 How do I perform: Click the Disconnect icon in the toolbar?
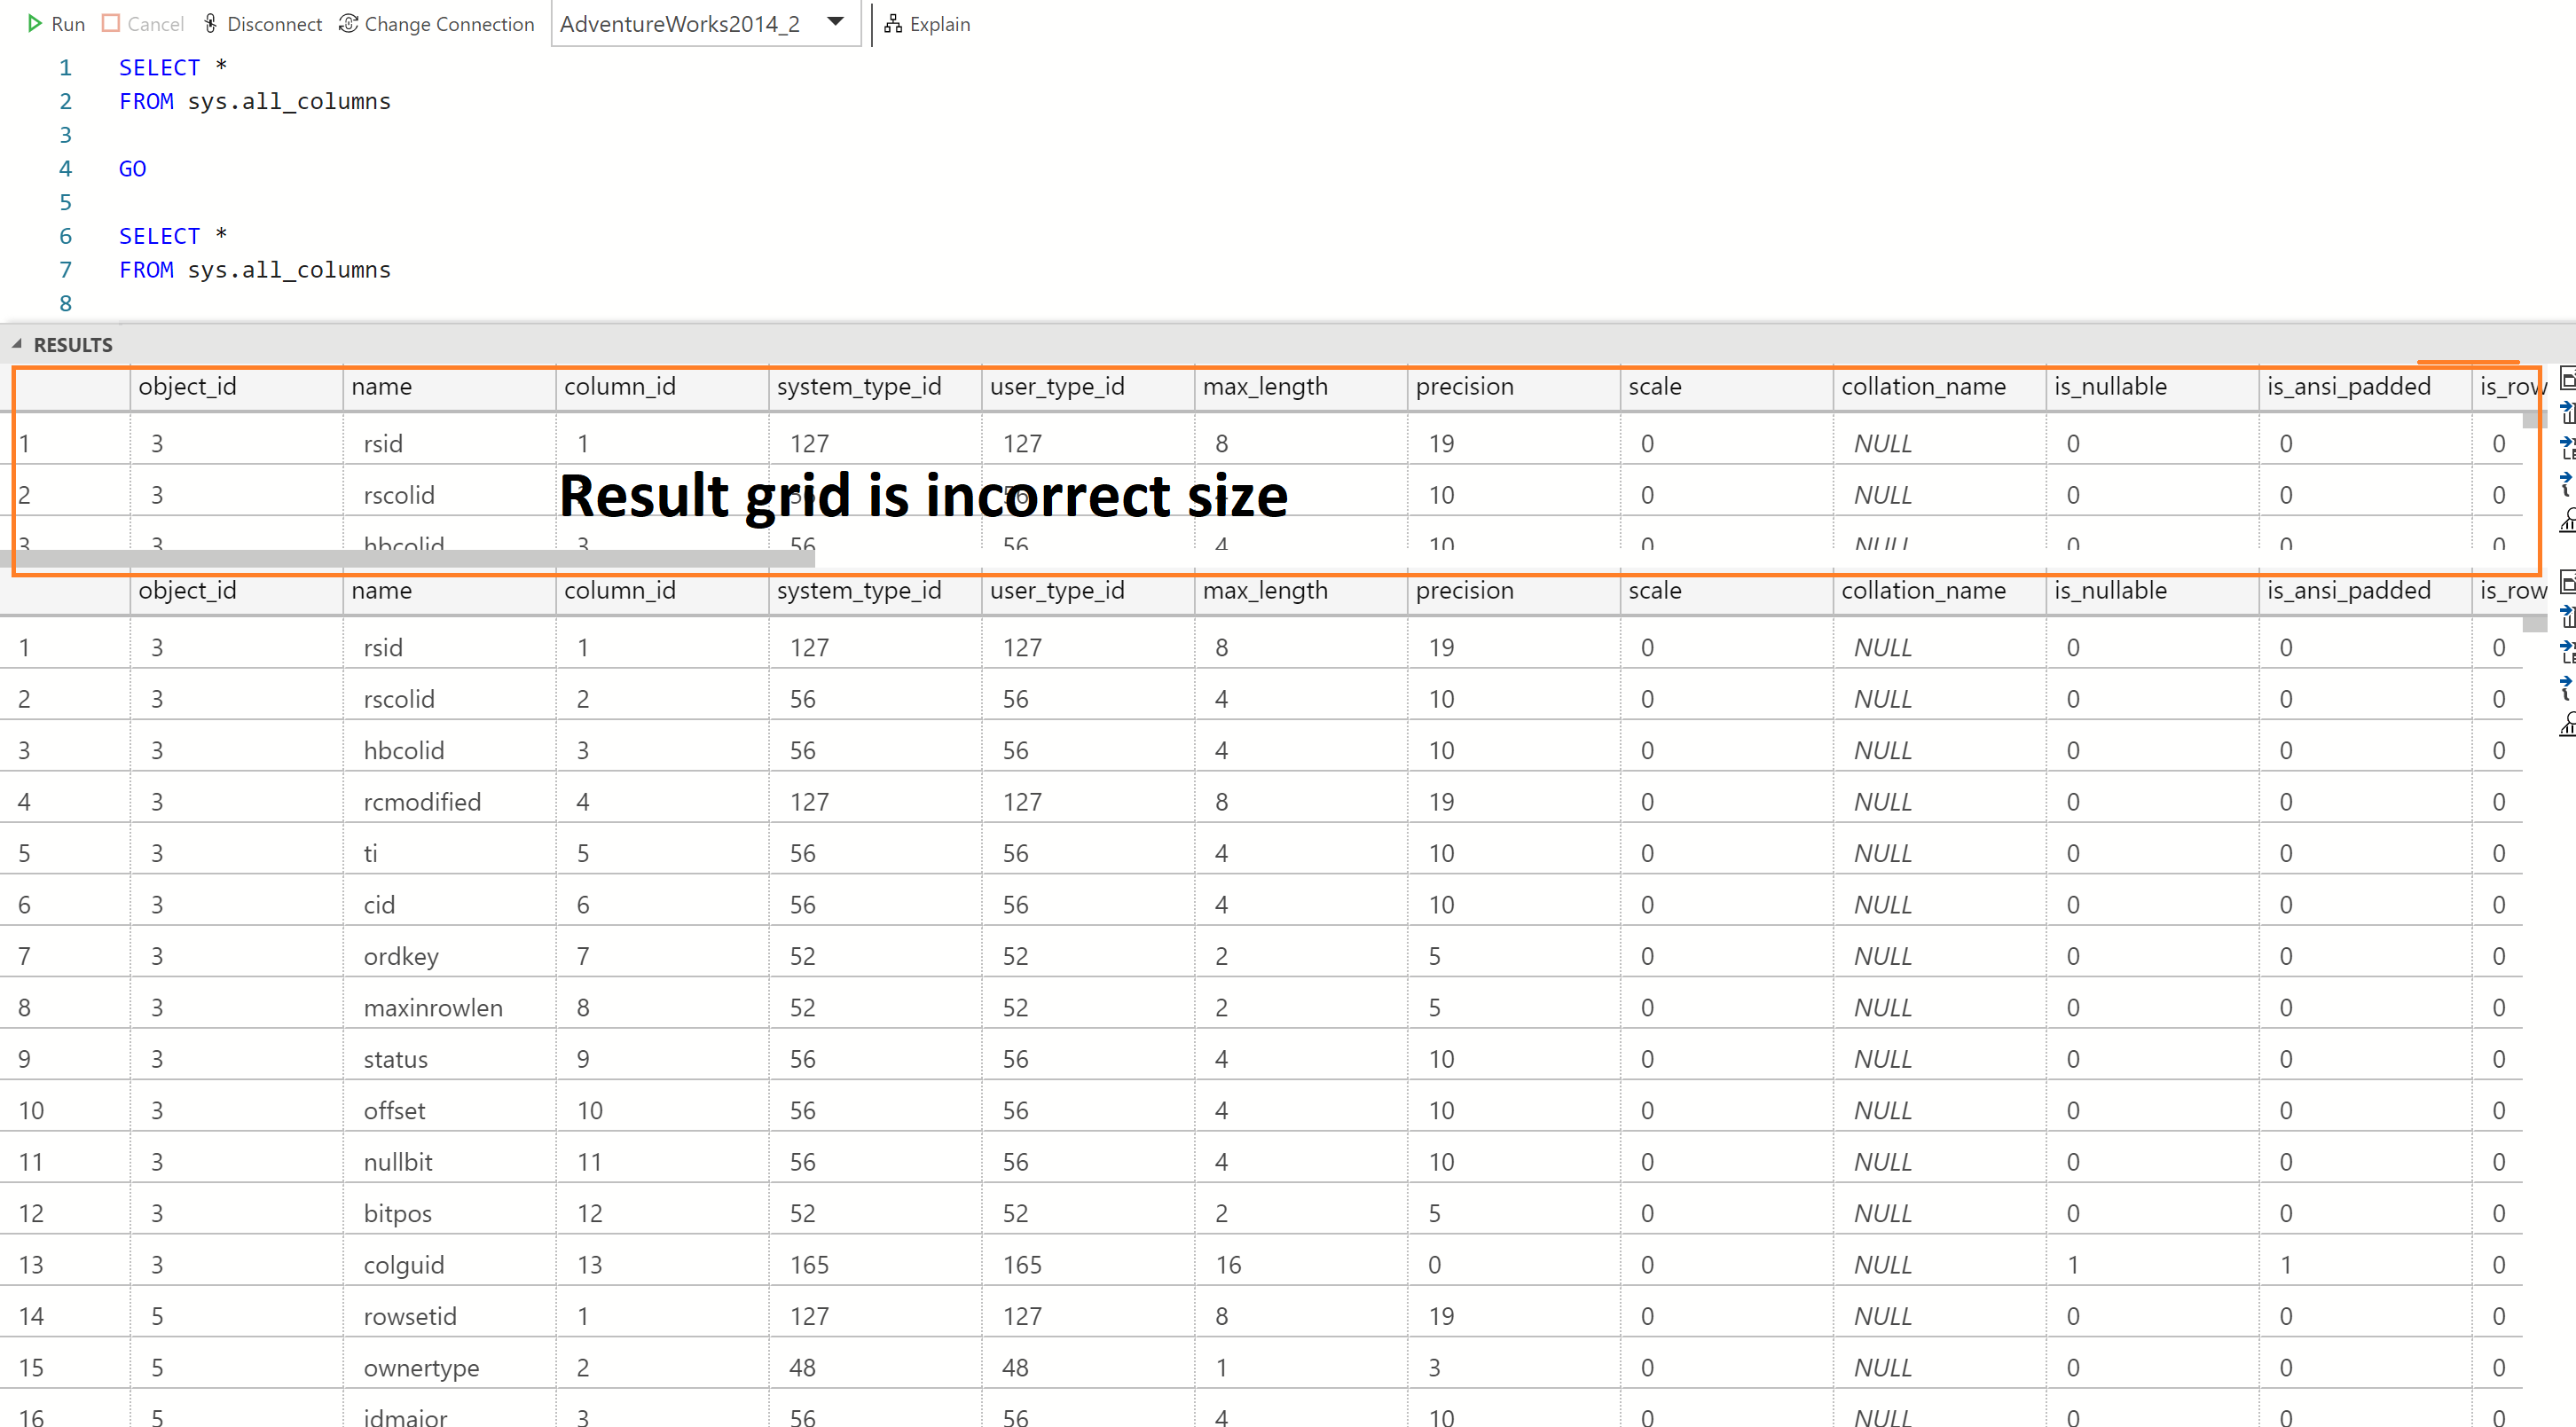coord(211,22)
